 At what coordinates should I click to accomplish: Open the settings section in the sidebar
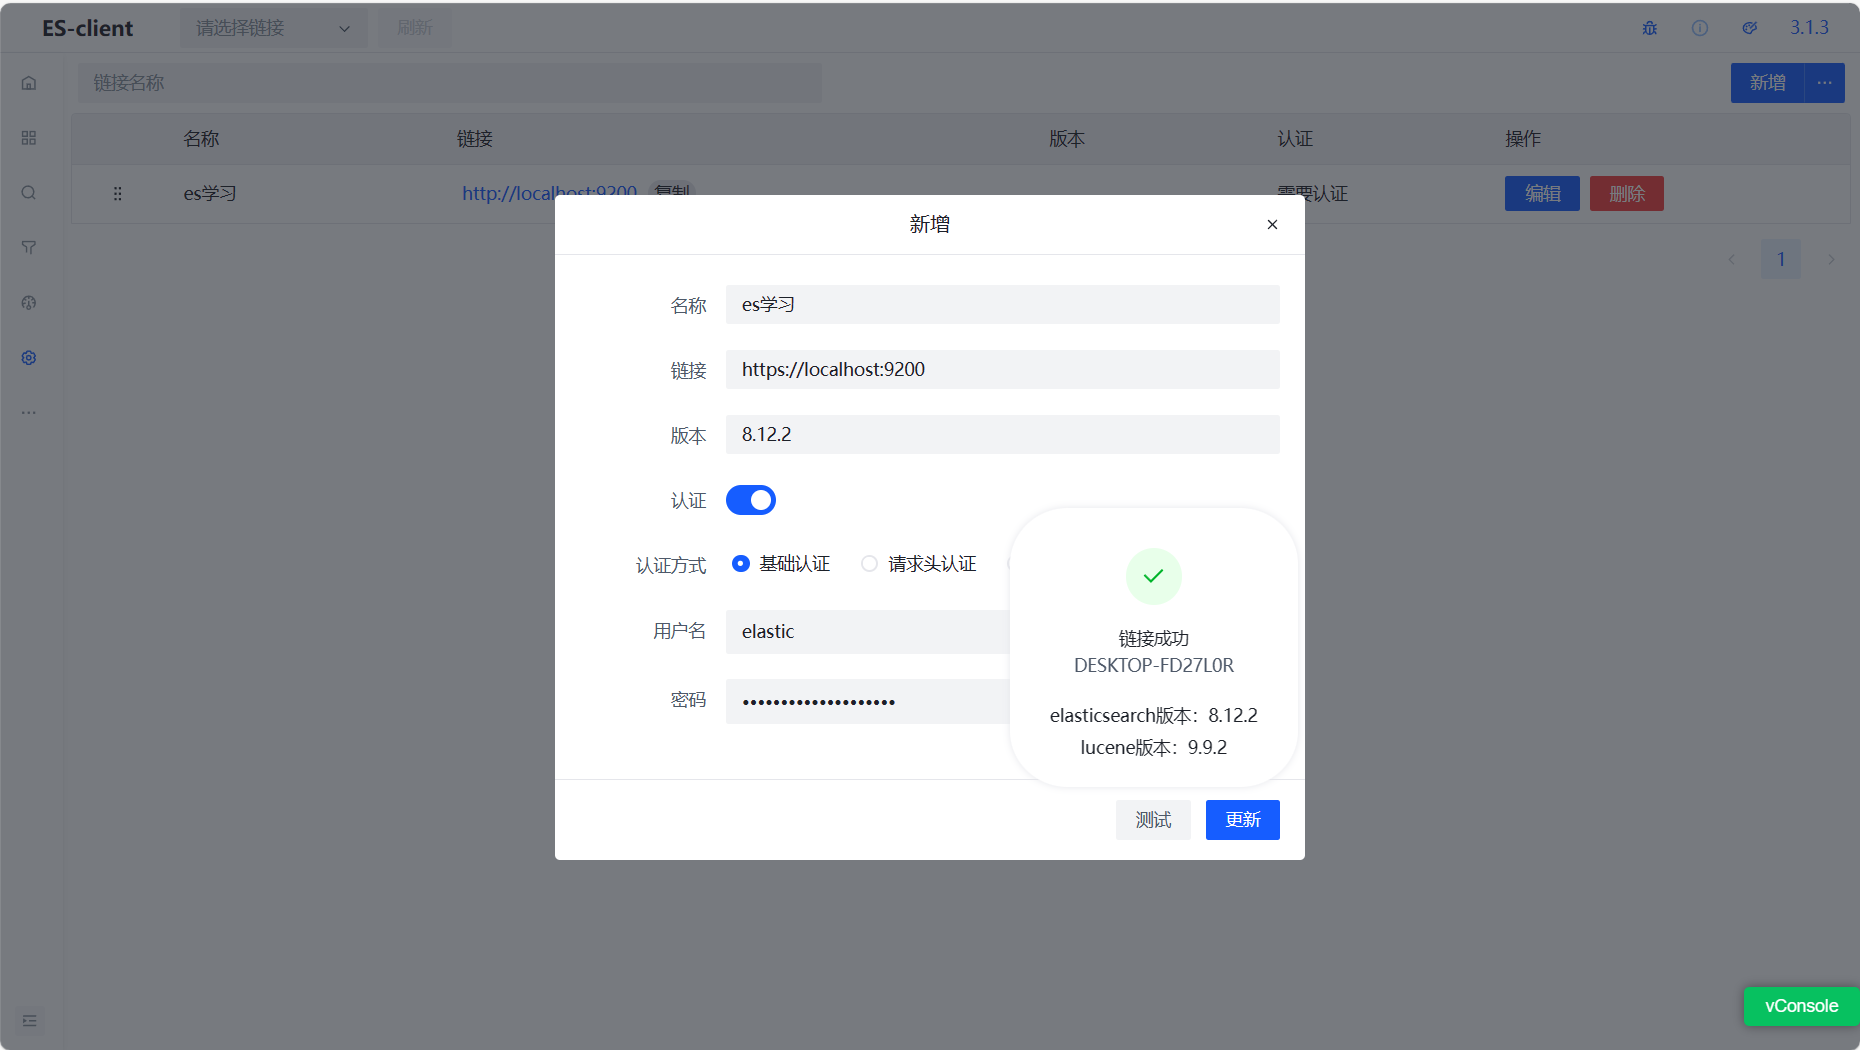click(29, 357)
